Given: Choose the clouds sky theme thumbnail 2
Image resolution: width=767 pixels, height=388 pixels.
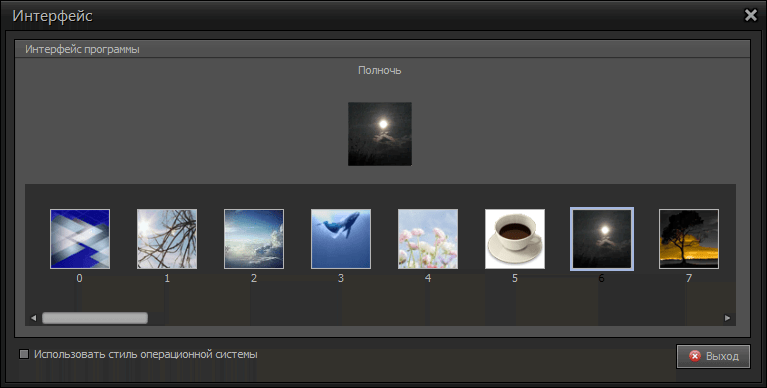Looking at the screenshot, I should coord(254,239).
